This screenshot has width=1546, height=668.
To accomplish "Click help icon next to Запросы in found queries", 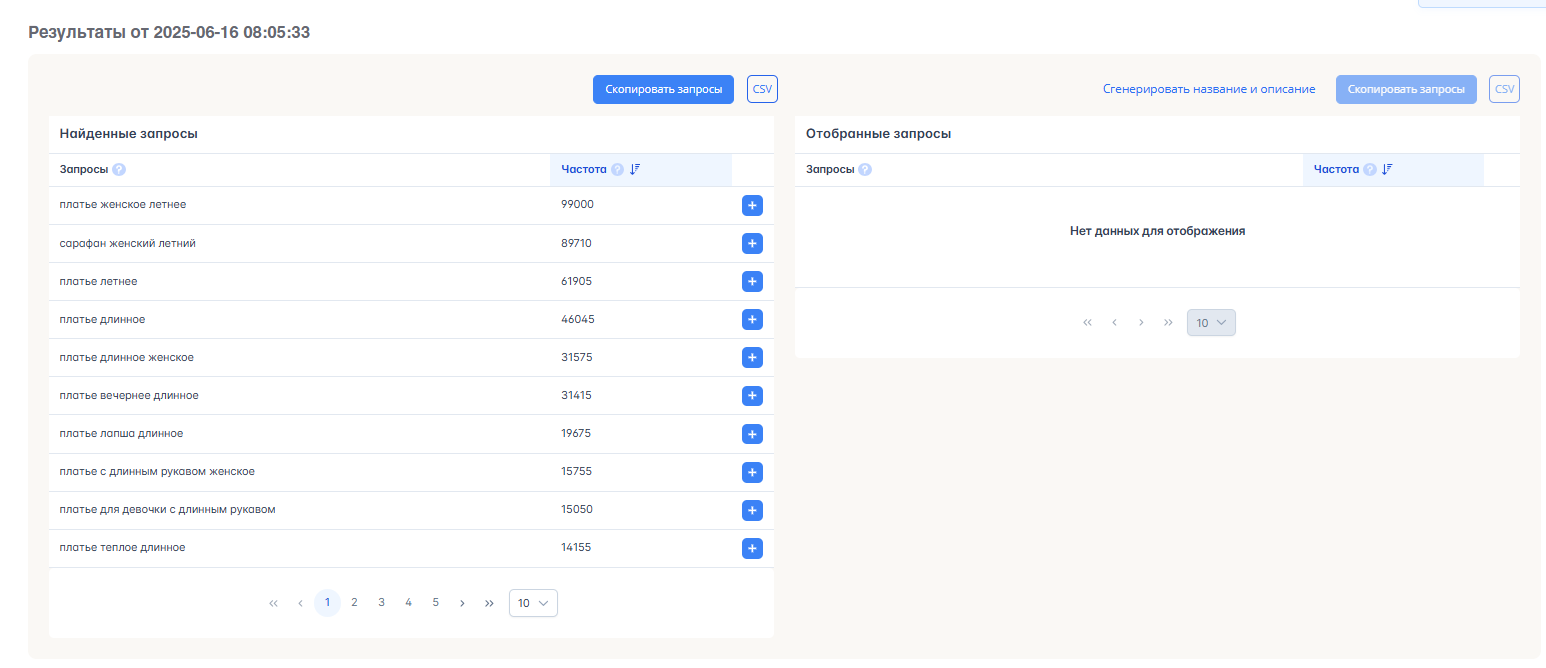I will 119,170.
